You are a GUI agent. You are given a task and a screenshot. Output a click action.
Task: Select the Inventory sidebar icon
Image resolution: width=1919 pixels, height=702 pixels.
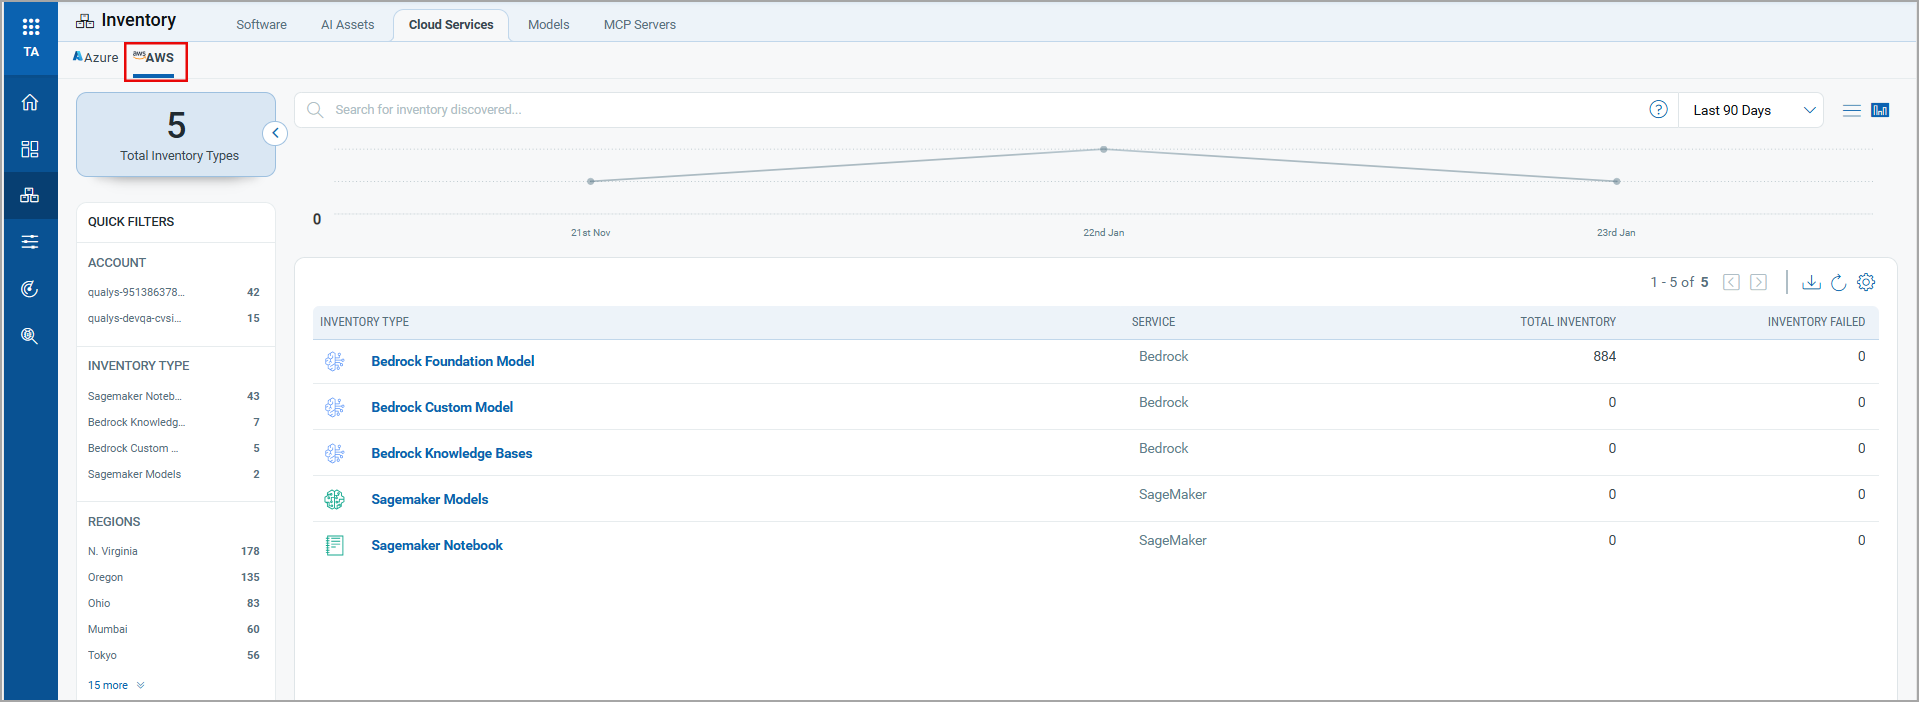[x=30, y=195]
